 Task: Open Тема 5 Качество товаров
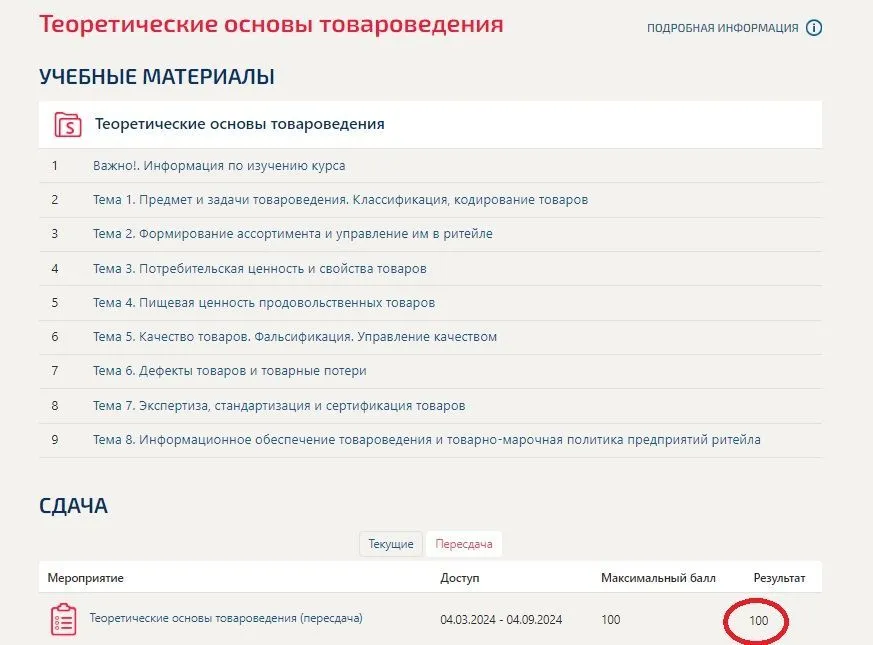point(295,337)
